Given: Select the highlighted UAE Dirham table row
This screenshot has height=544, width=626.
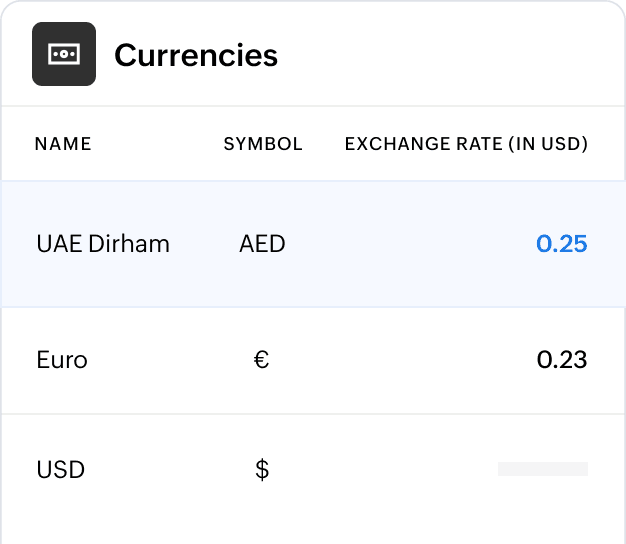Looking at the screenshot, I should 400,244.
